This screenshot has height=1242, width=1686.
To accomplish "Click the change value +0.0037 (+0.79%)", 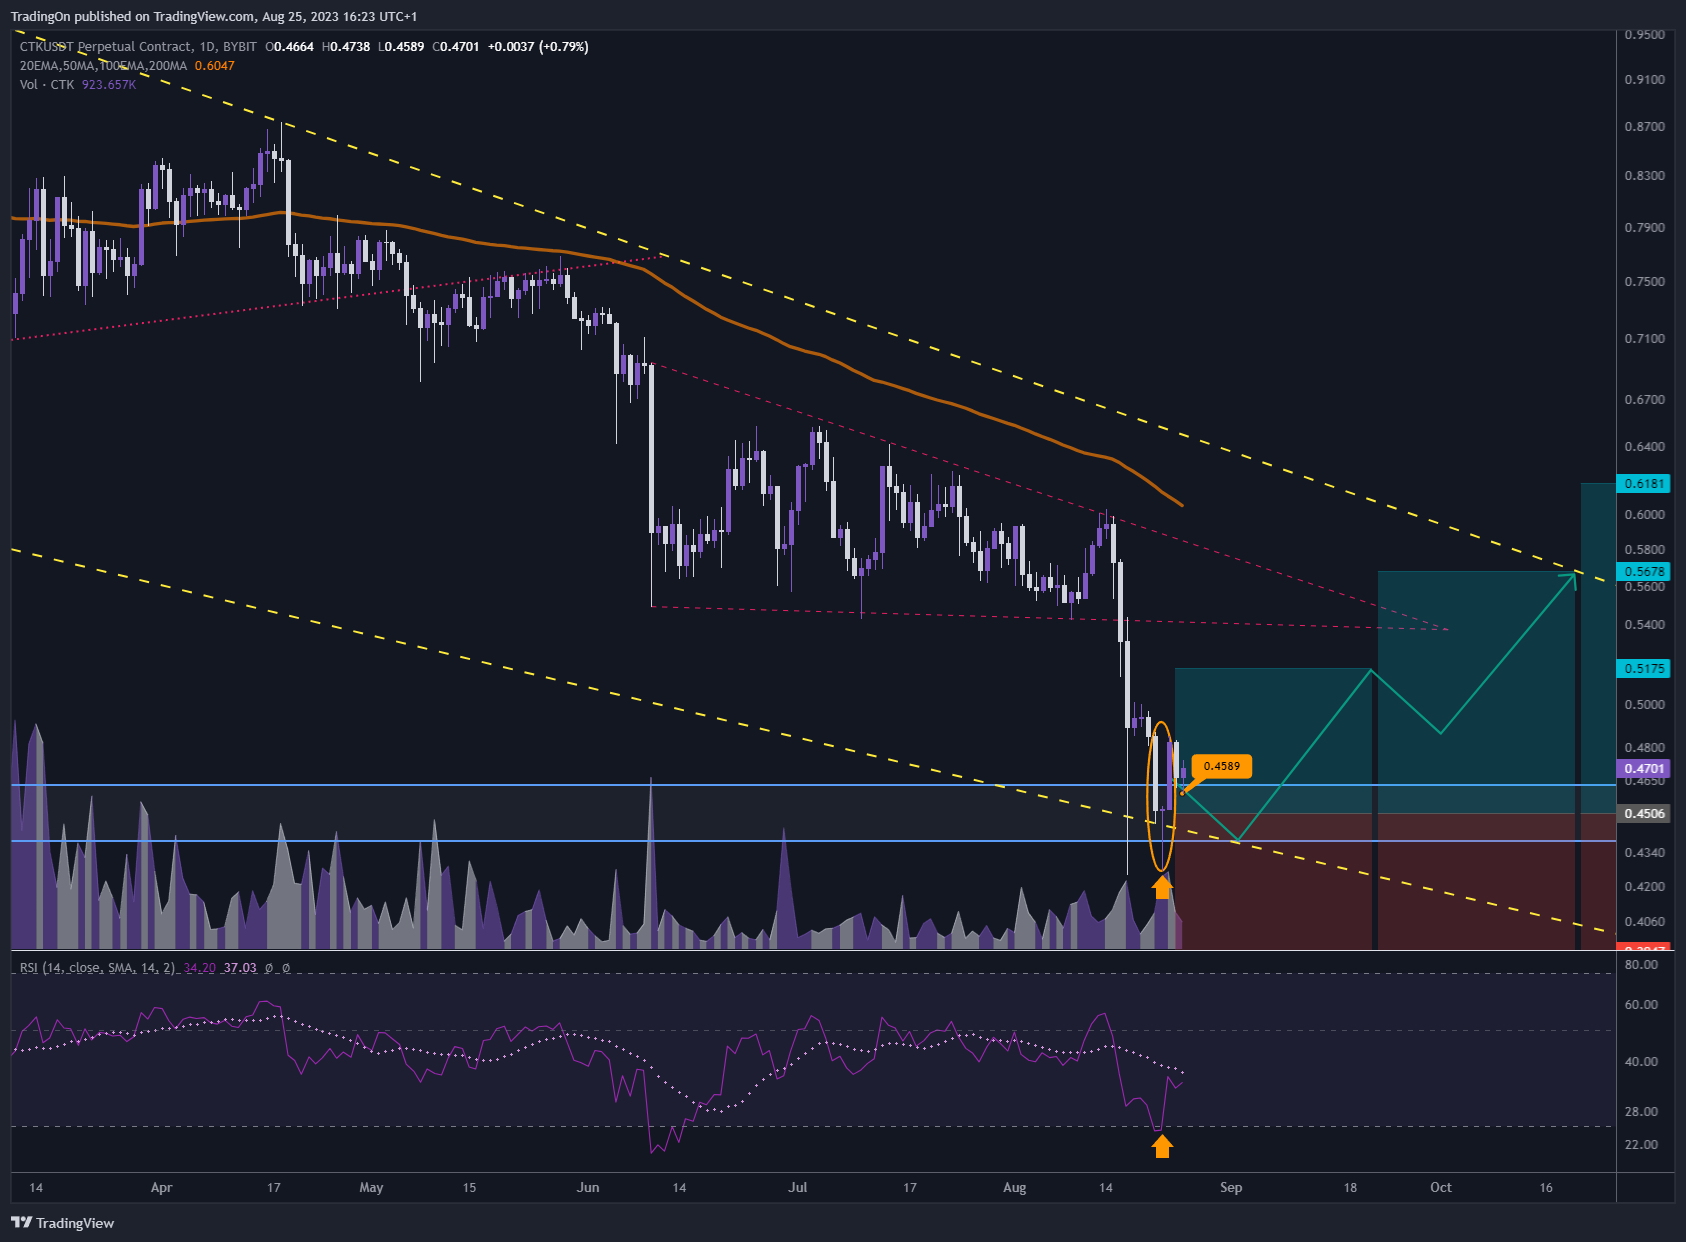I will (x=538, y=46).
